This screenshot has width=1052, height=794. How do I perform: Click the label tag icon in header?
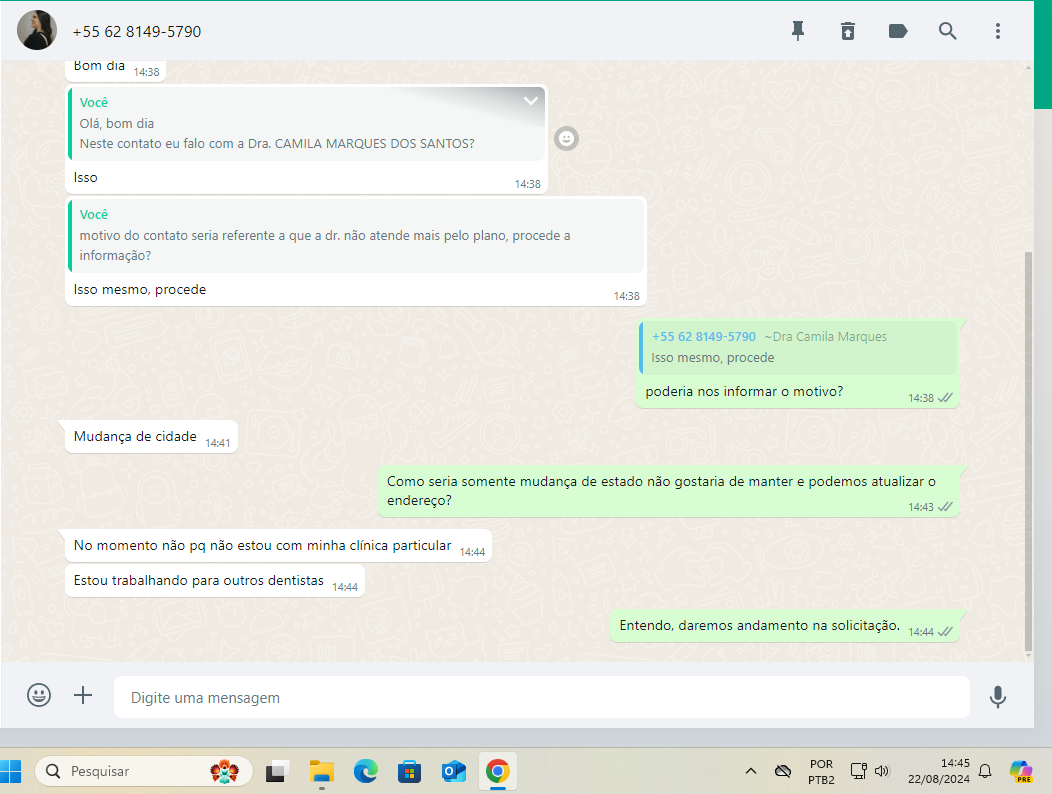coord(898,31)
